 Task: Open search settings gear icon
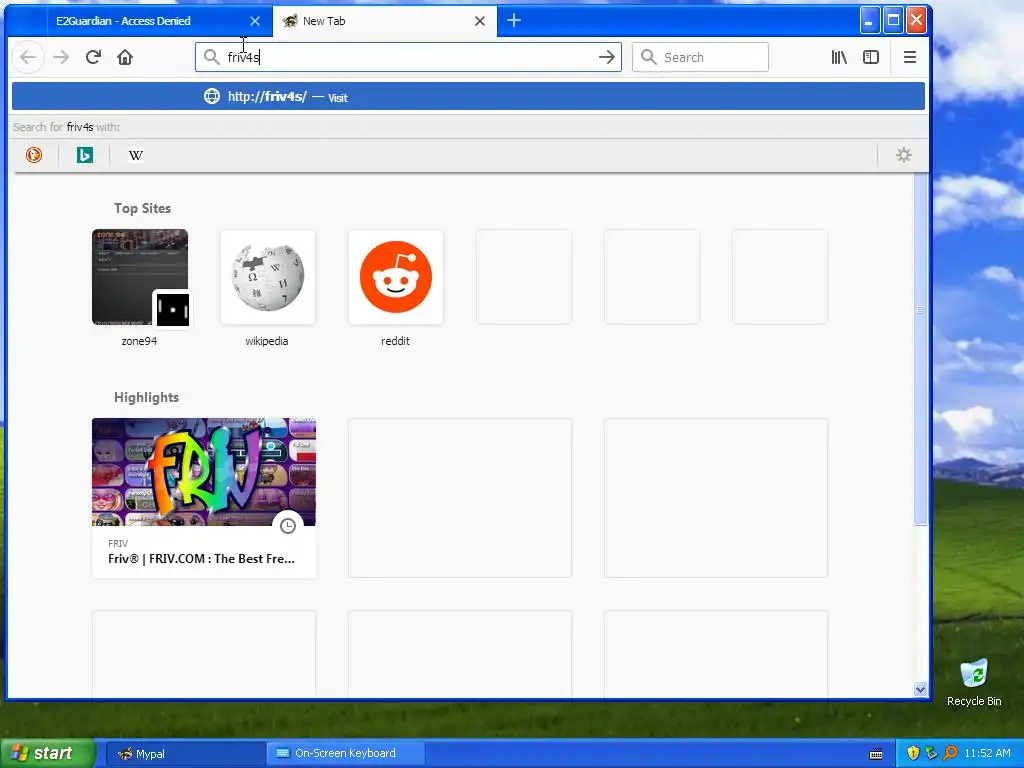(x=904, y=155)
